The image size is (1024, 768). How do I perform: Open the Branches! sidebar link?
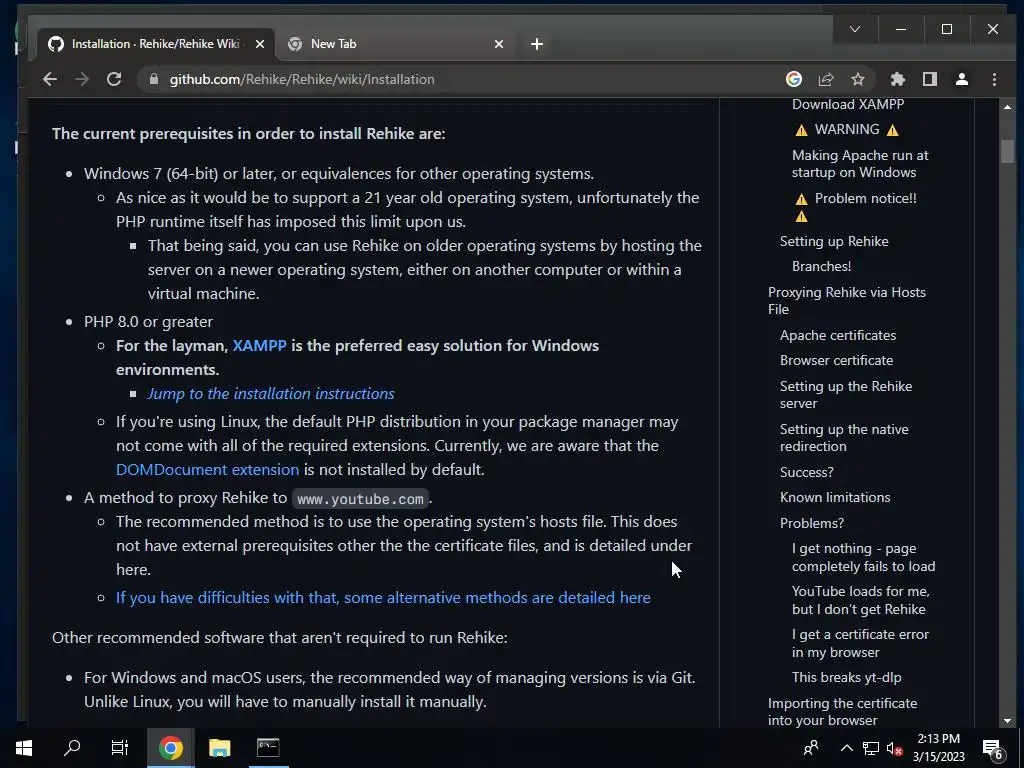(822, 266)
